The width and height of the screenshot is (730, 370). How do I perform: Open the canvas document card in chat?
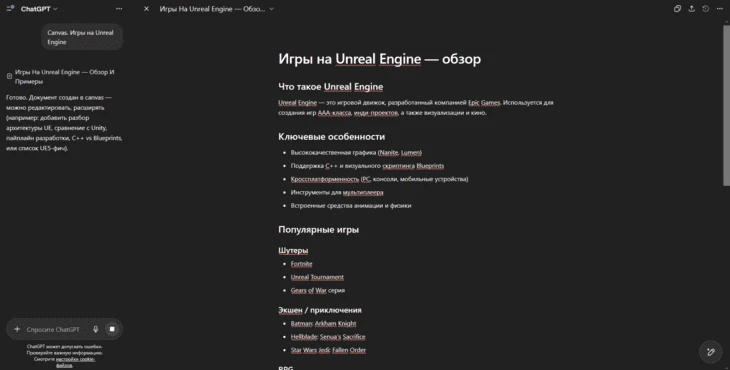64,76
